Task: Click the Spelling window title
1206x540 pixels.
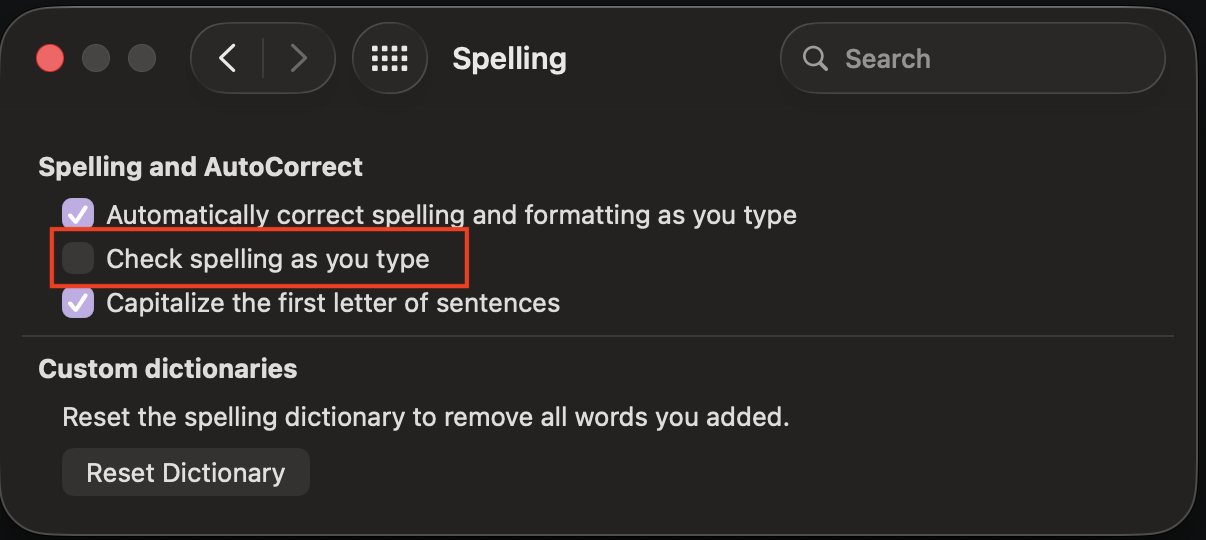Action: click(x=509, y=59)
